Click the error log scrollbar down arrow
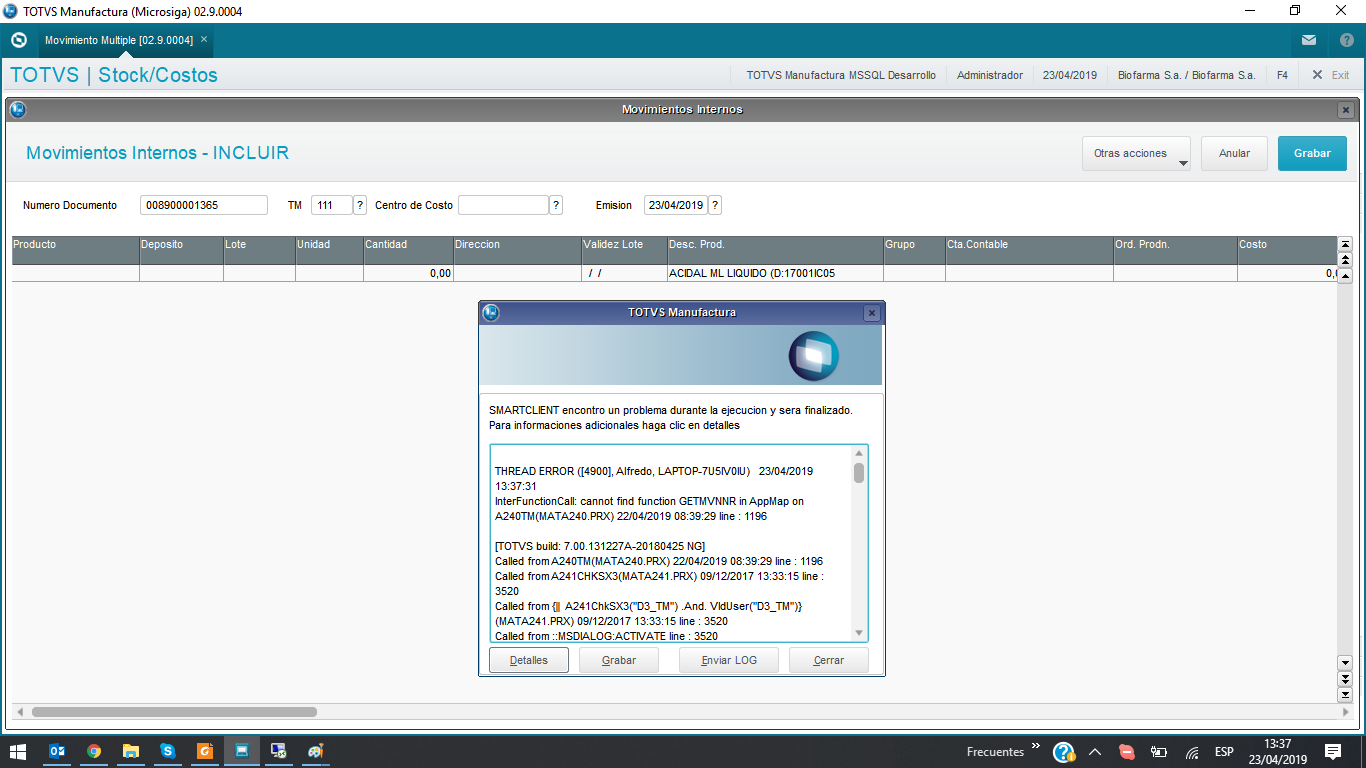This screenshot has width=1366, height=768. coord(859,632)
